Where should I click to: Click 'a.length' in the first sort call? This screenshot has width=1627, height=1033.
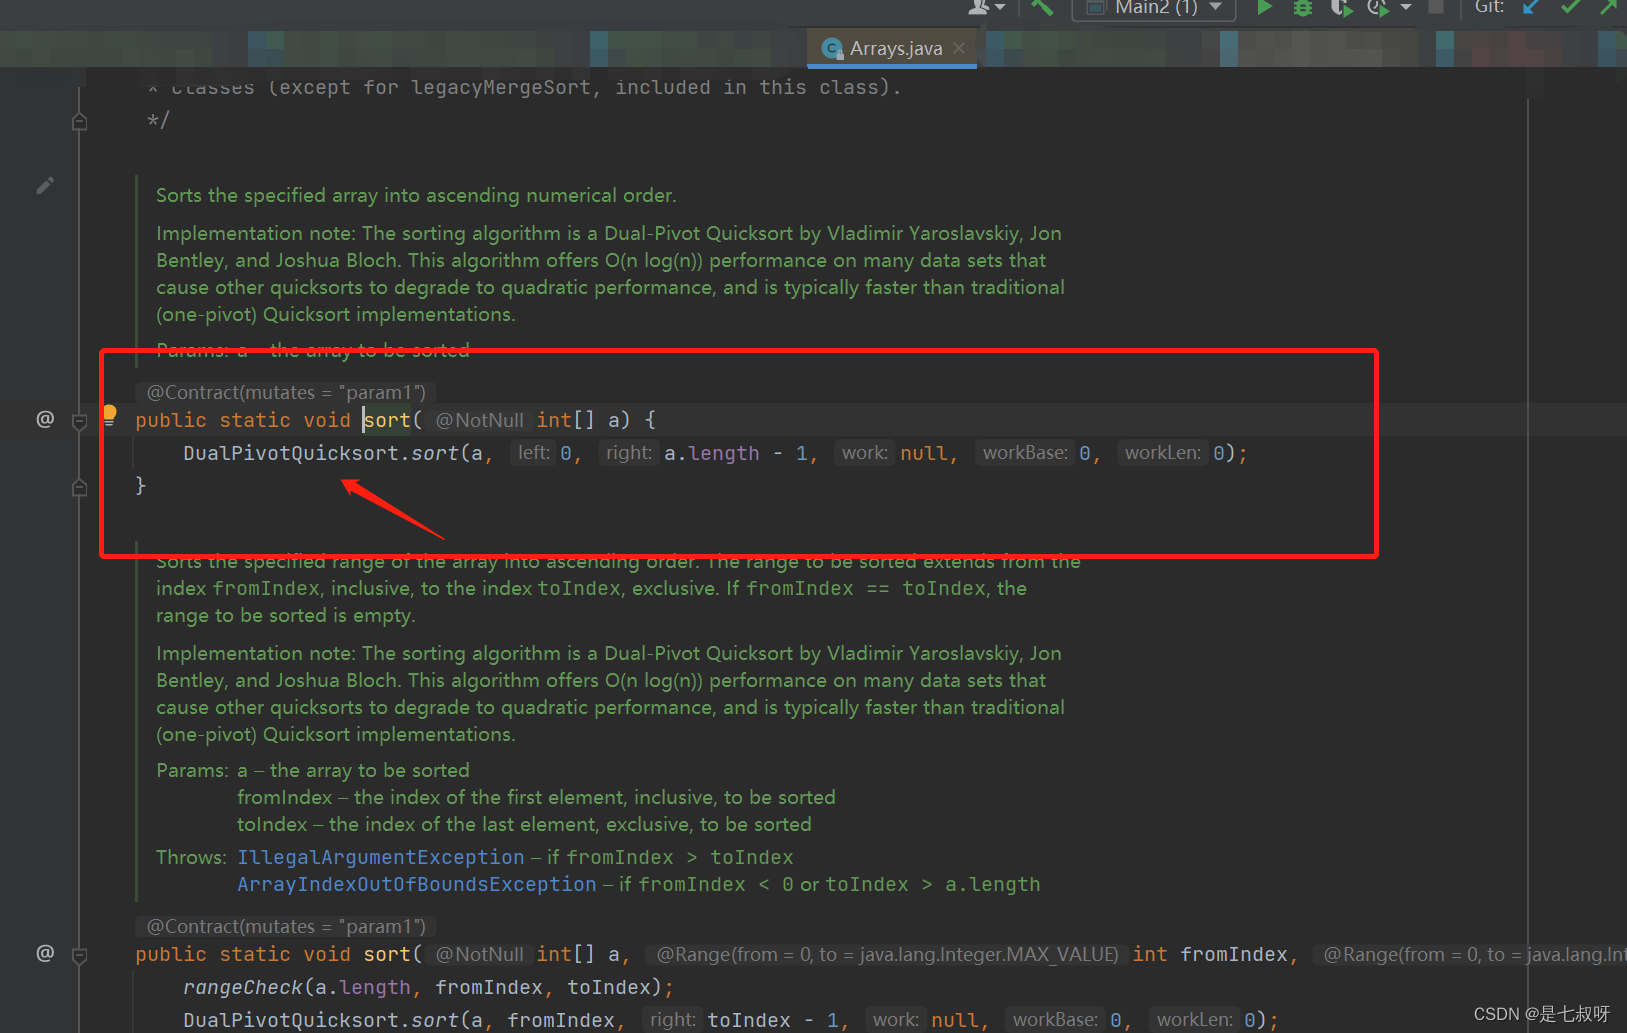pyautogui.click(x=712, y=453)
